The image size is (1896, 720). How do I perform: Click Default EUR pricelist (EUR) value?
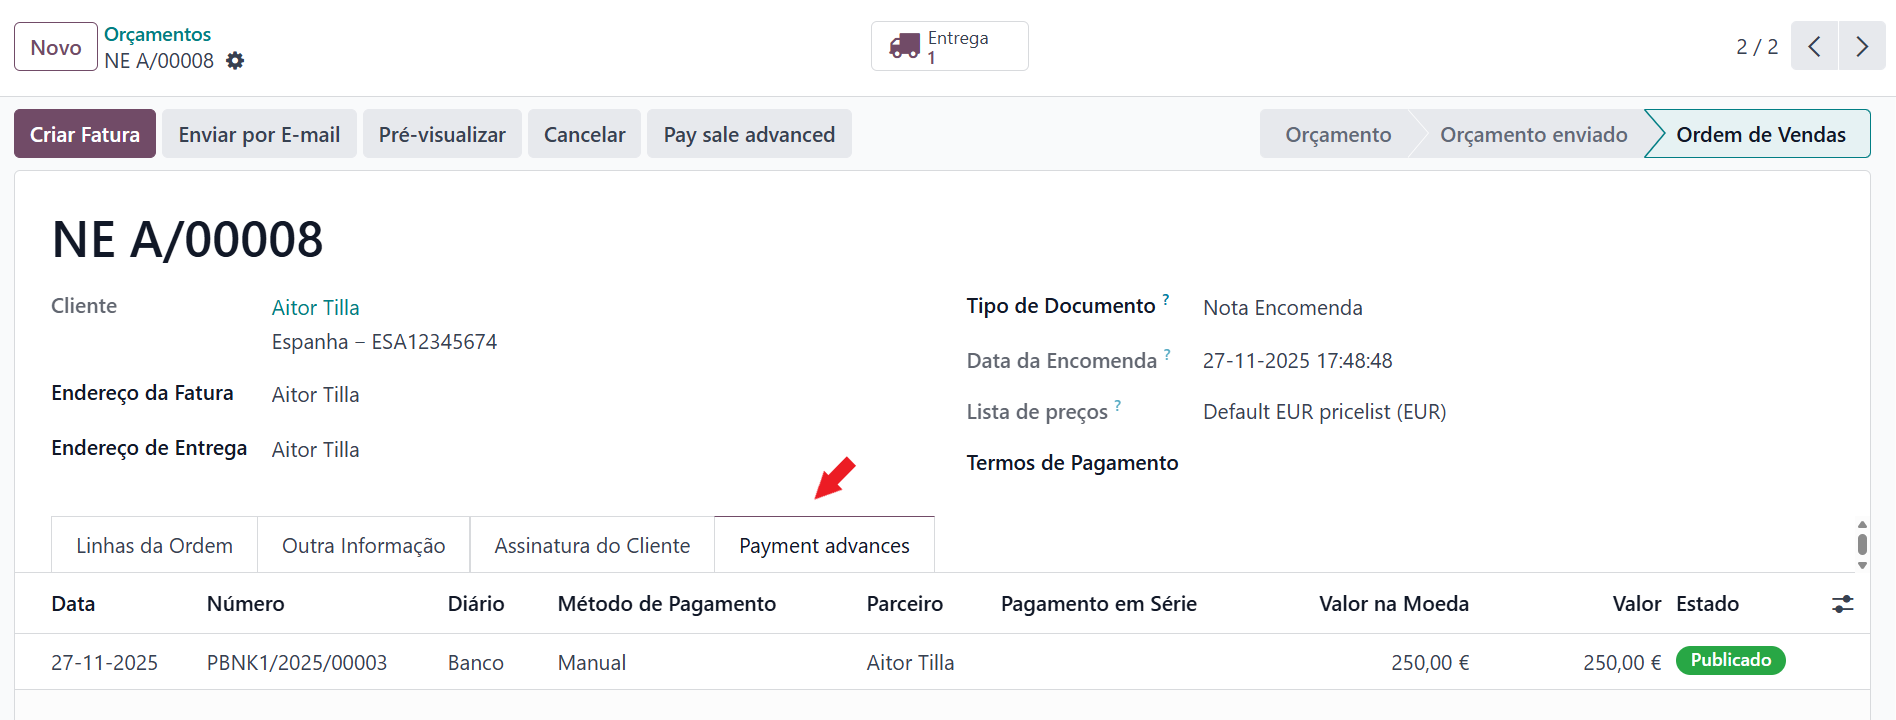1324,412
